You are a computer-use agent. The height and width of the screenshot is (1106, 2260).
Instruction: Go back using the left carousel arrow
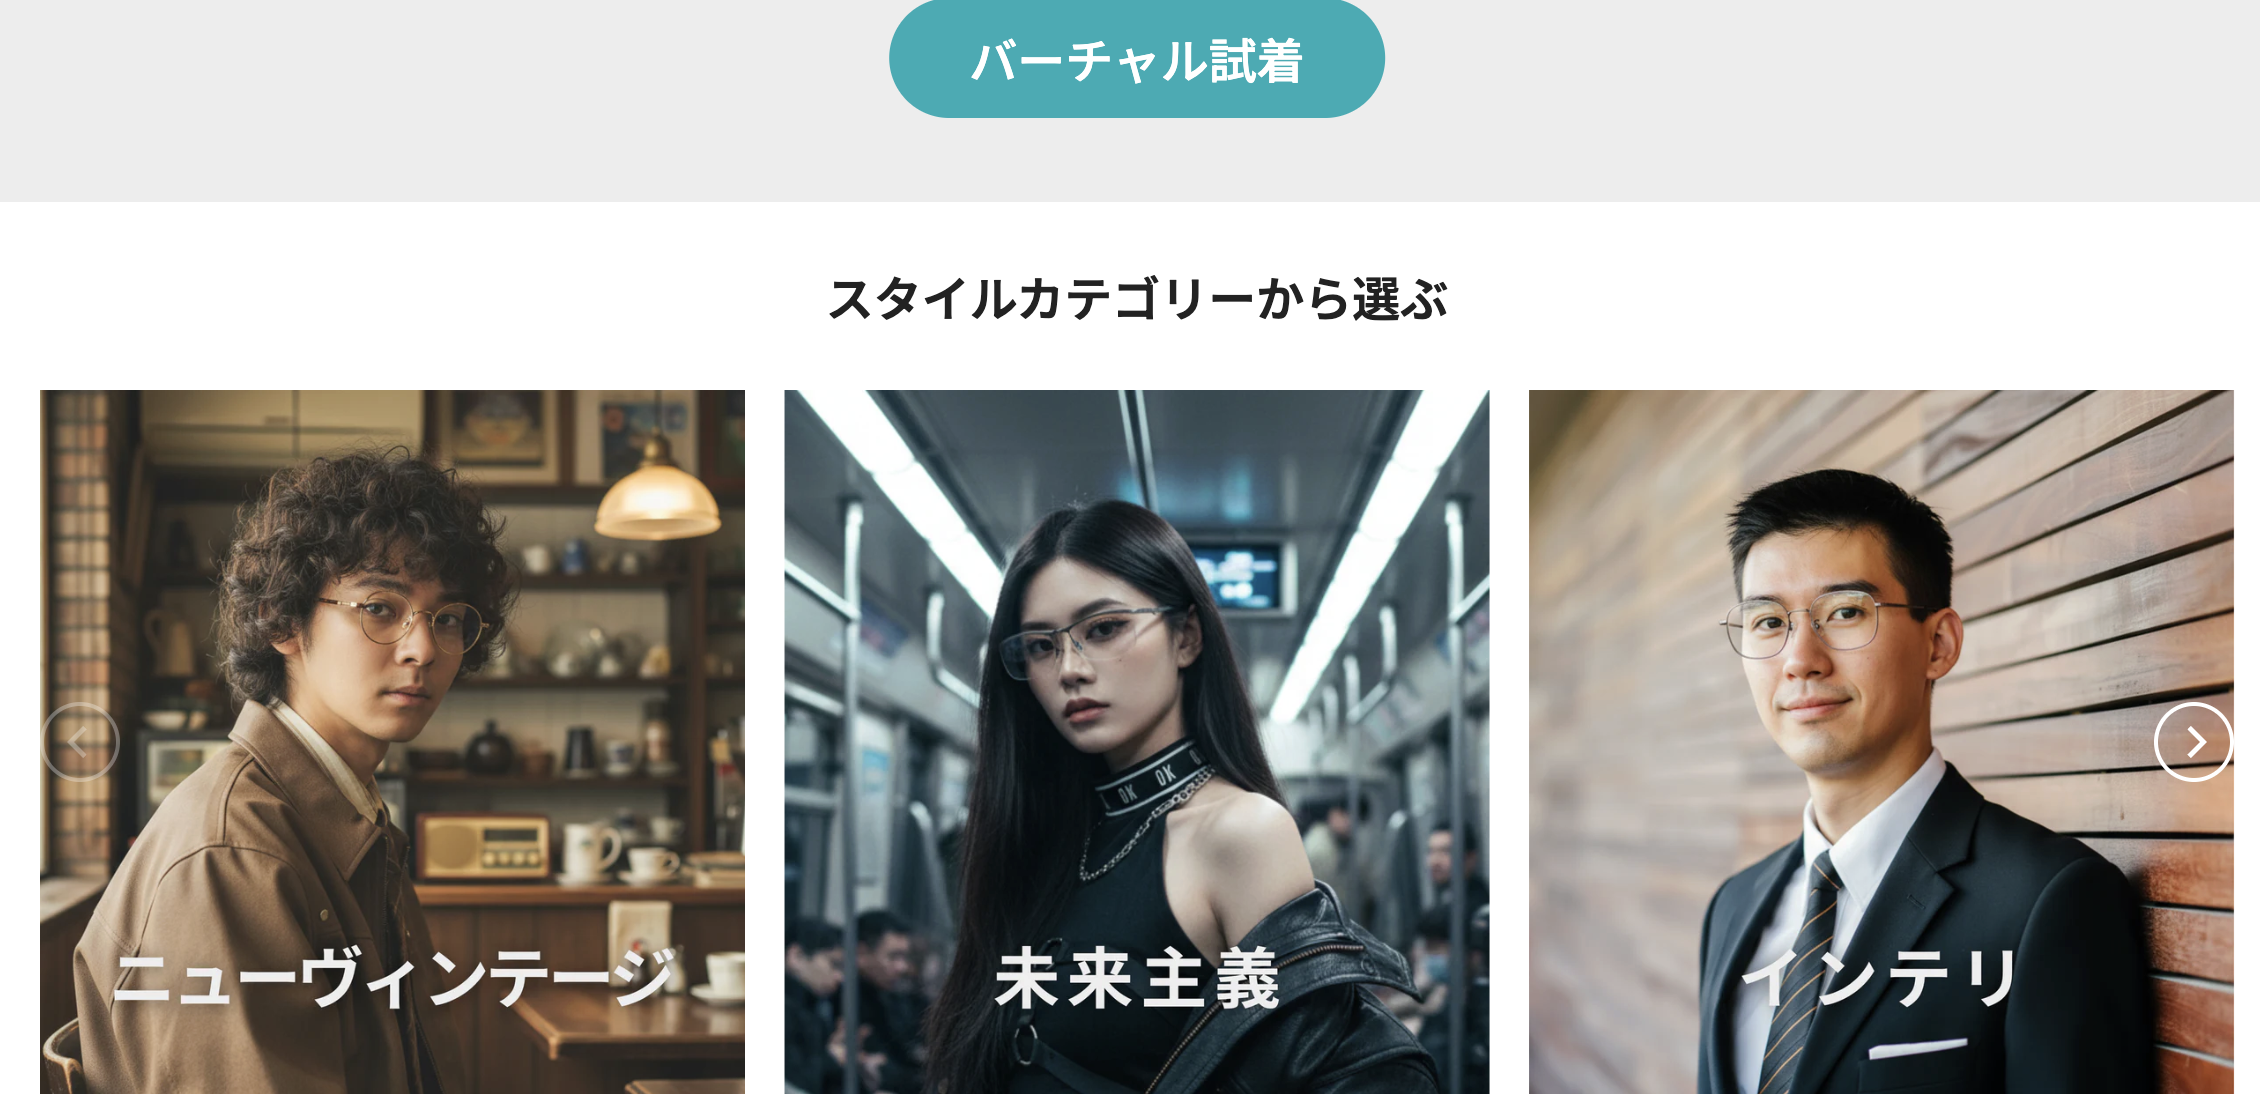coord(80,741)
